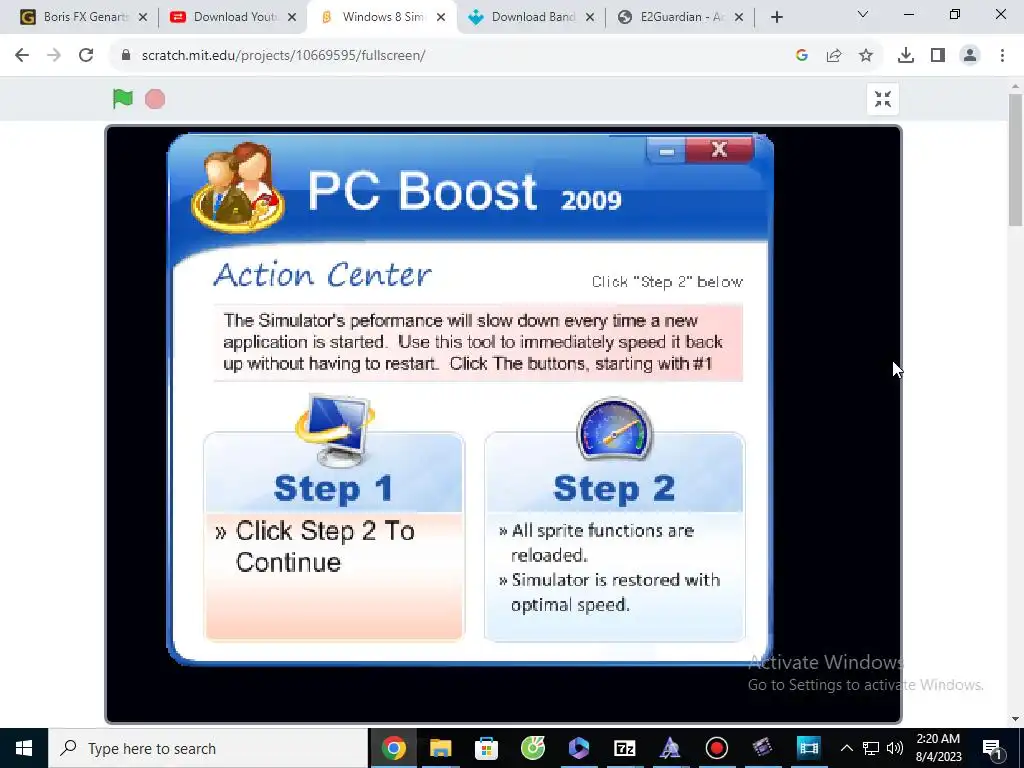Close the Boris FX Genarts tab

tap(143, 18)
